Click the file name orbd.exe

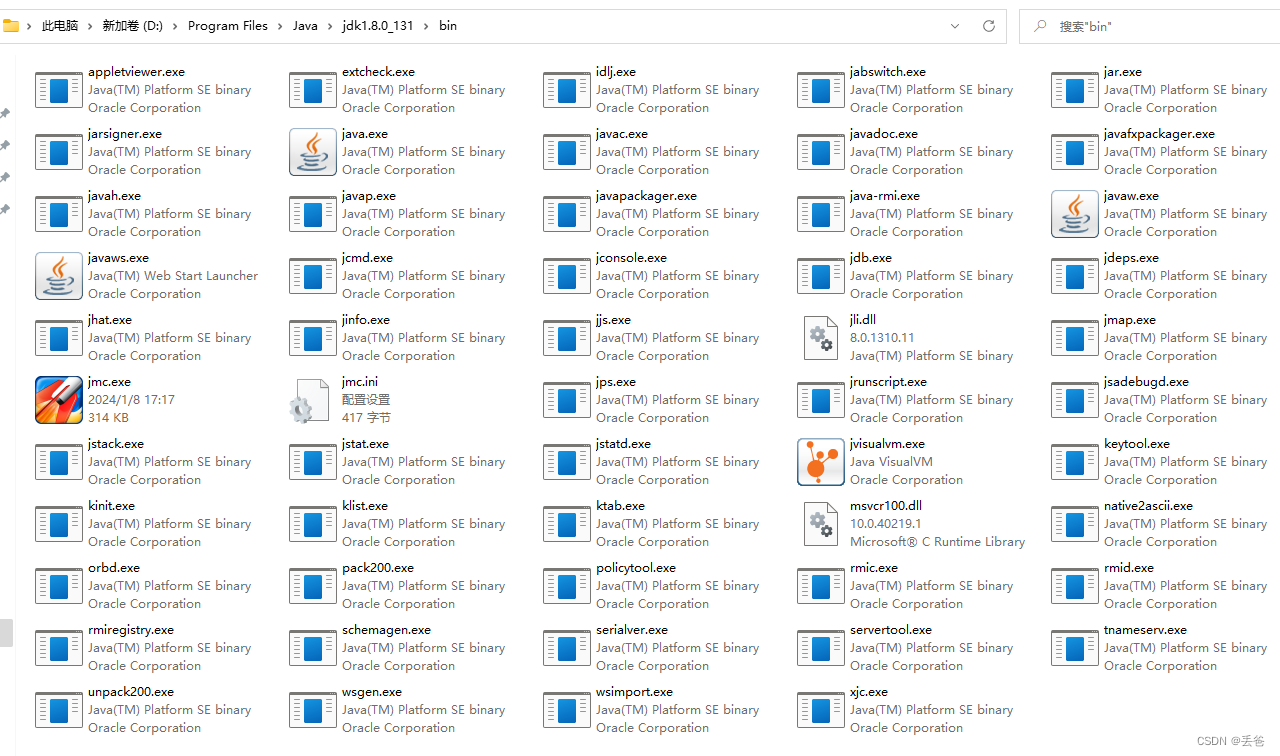[114, 568]
